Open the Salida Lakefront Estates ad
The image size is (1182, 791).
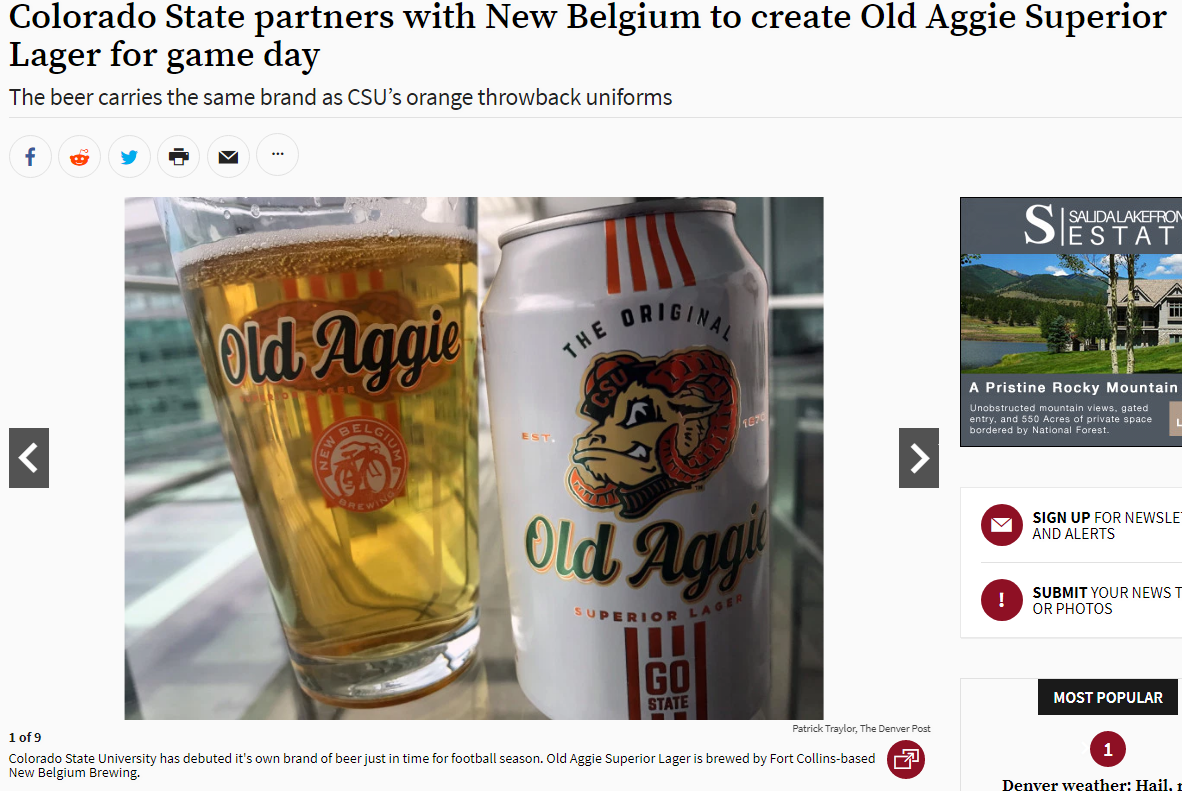(x=1070, y=322)
